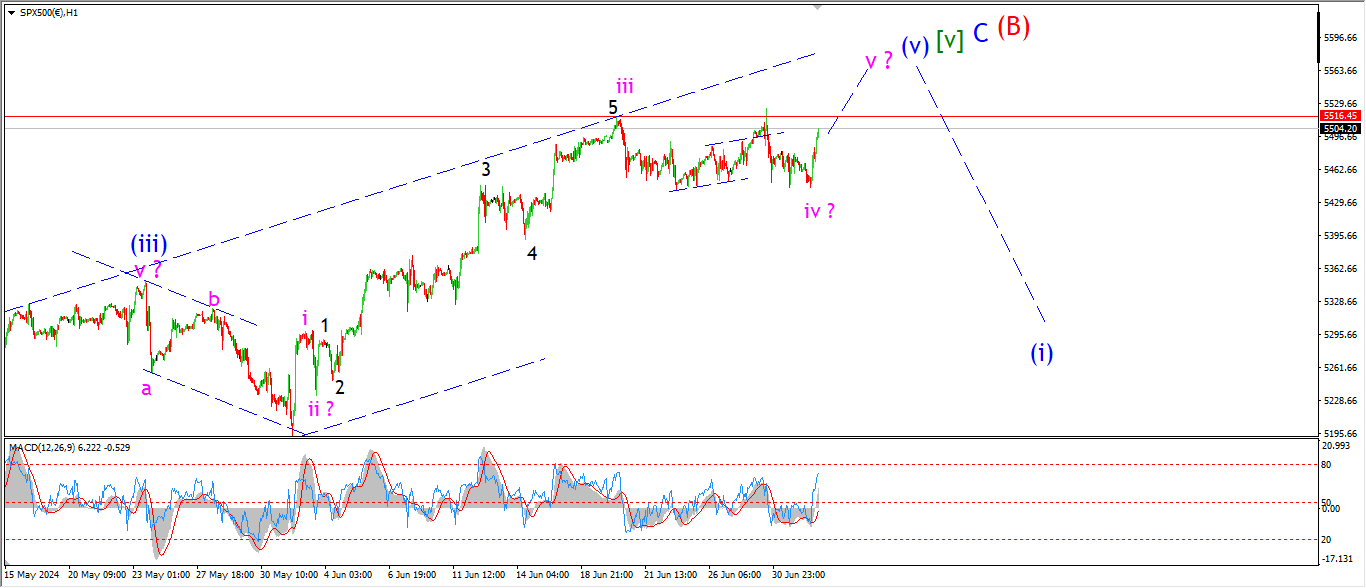1366x588 pixels.
Task: Click the red 5516.45 price tag
Action: 1341,116
